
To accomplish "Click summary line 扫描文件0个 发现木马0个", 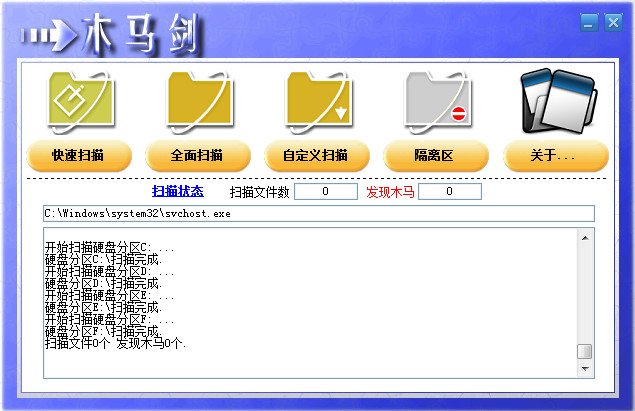I will [115, 343].
